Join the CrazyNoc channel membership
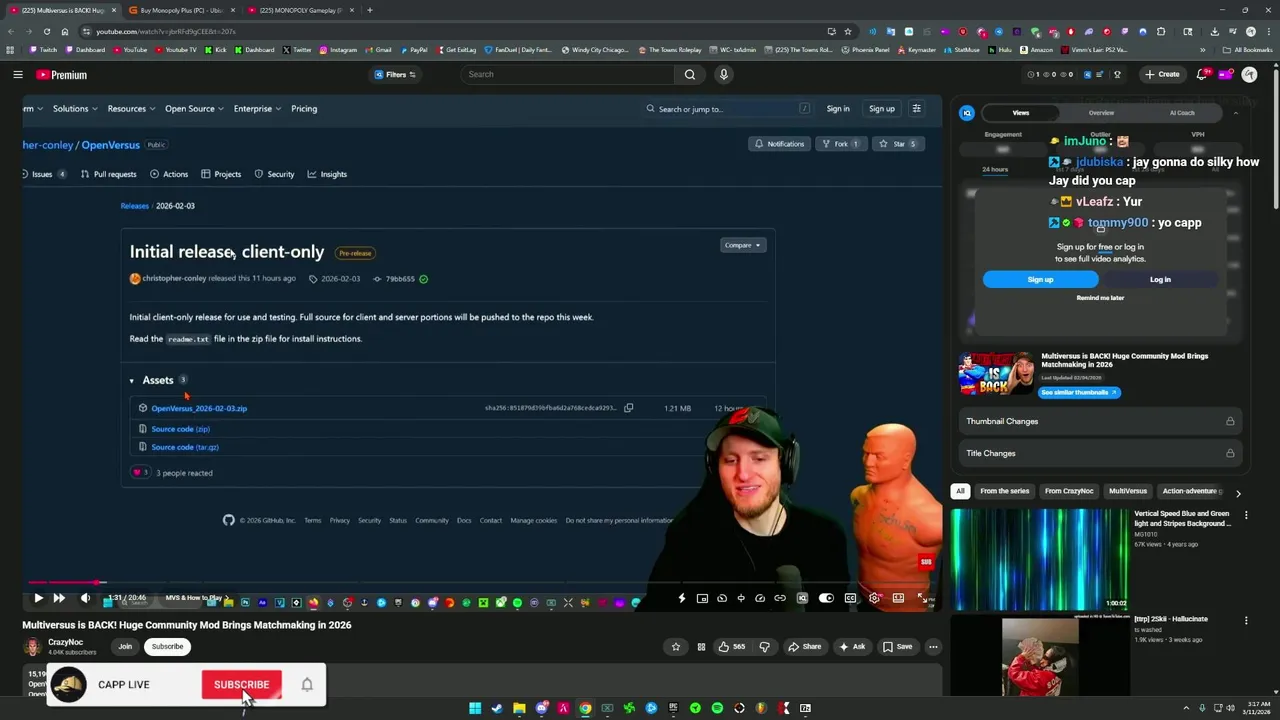 coord(125,647)
